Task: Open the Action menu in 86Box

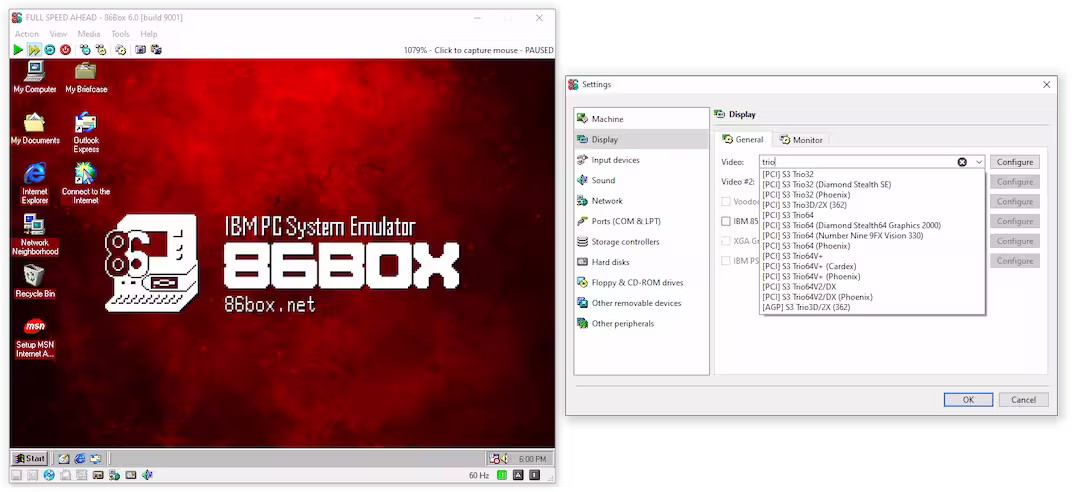Action: pyautogui.click(x=27, y=34)
